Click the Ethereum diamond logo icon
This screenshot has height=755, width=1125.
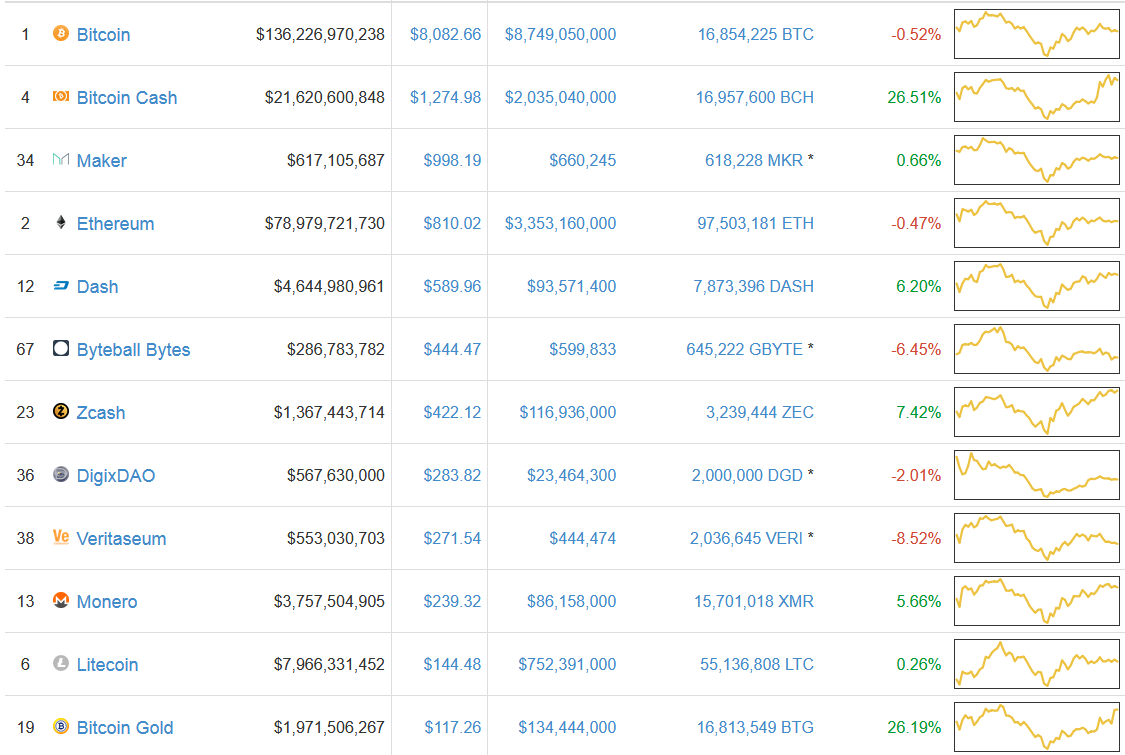coord(61,222)
